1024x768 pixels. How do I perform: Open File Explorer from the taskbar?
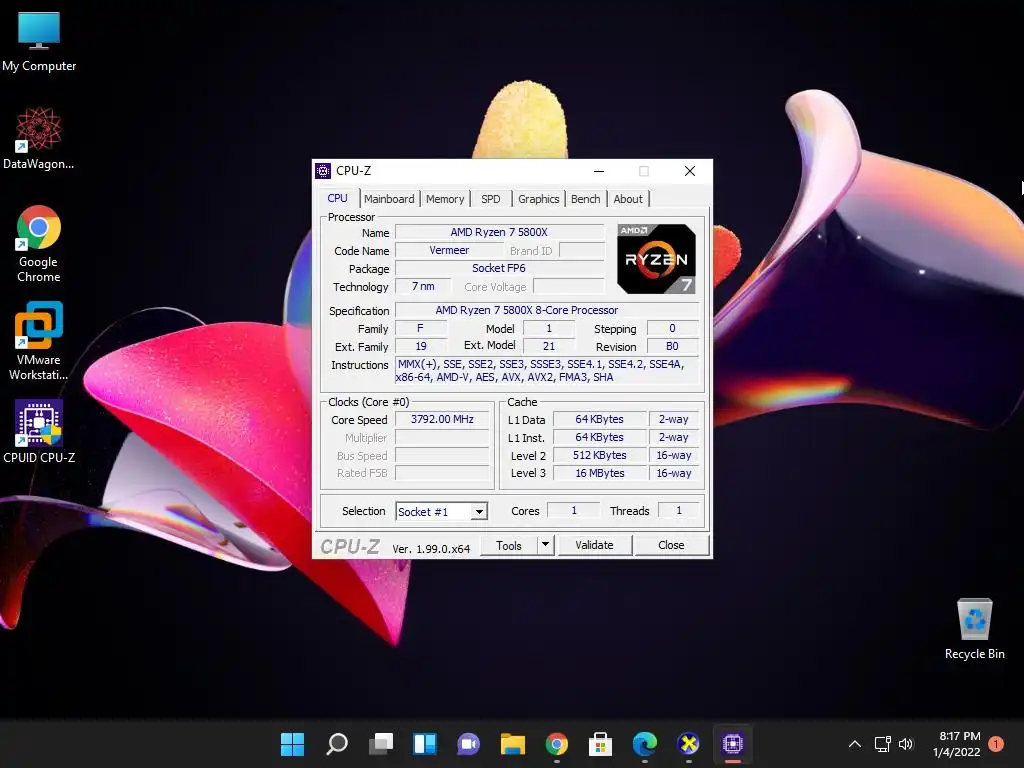tap(513, 744)
